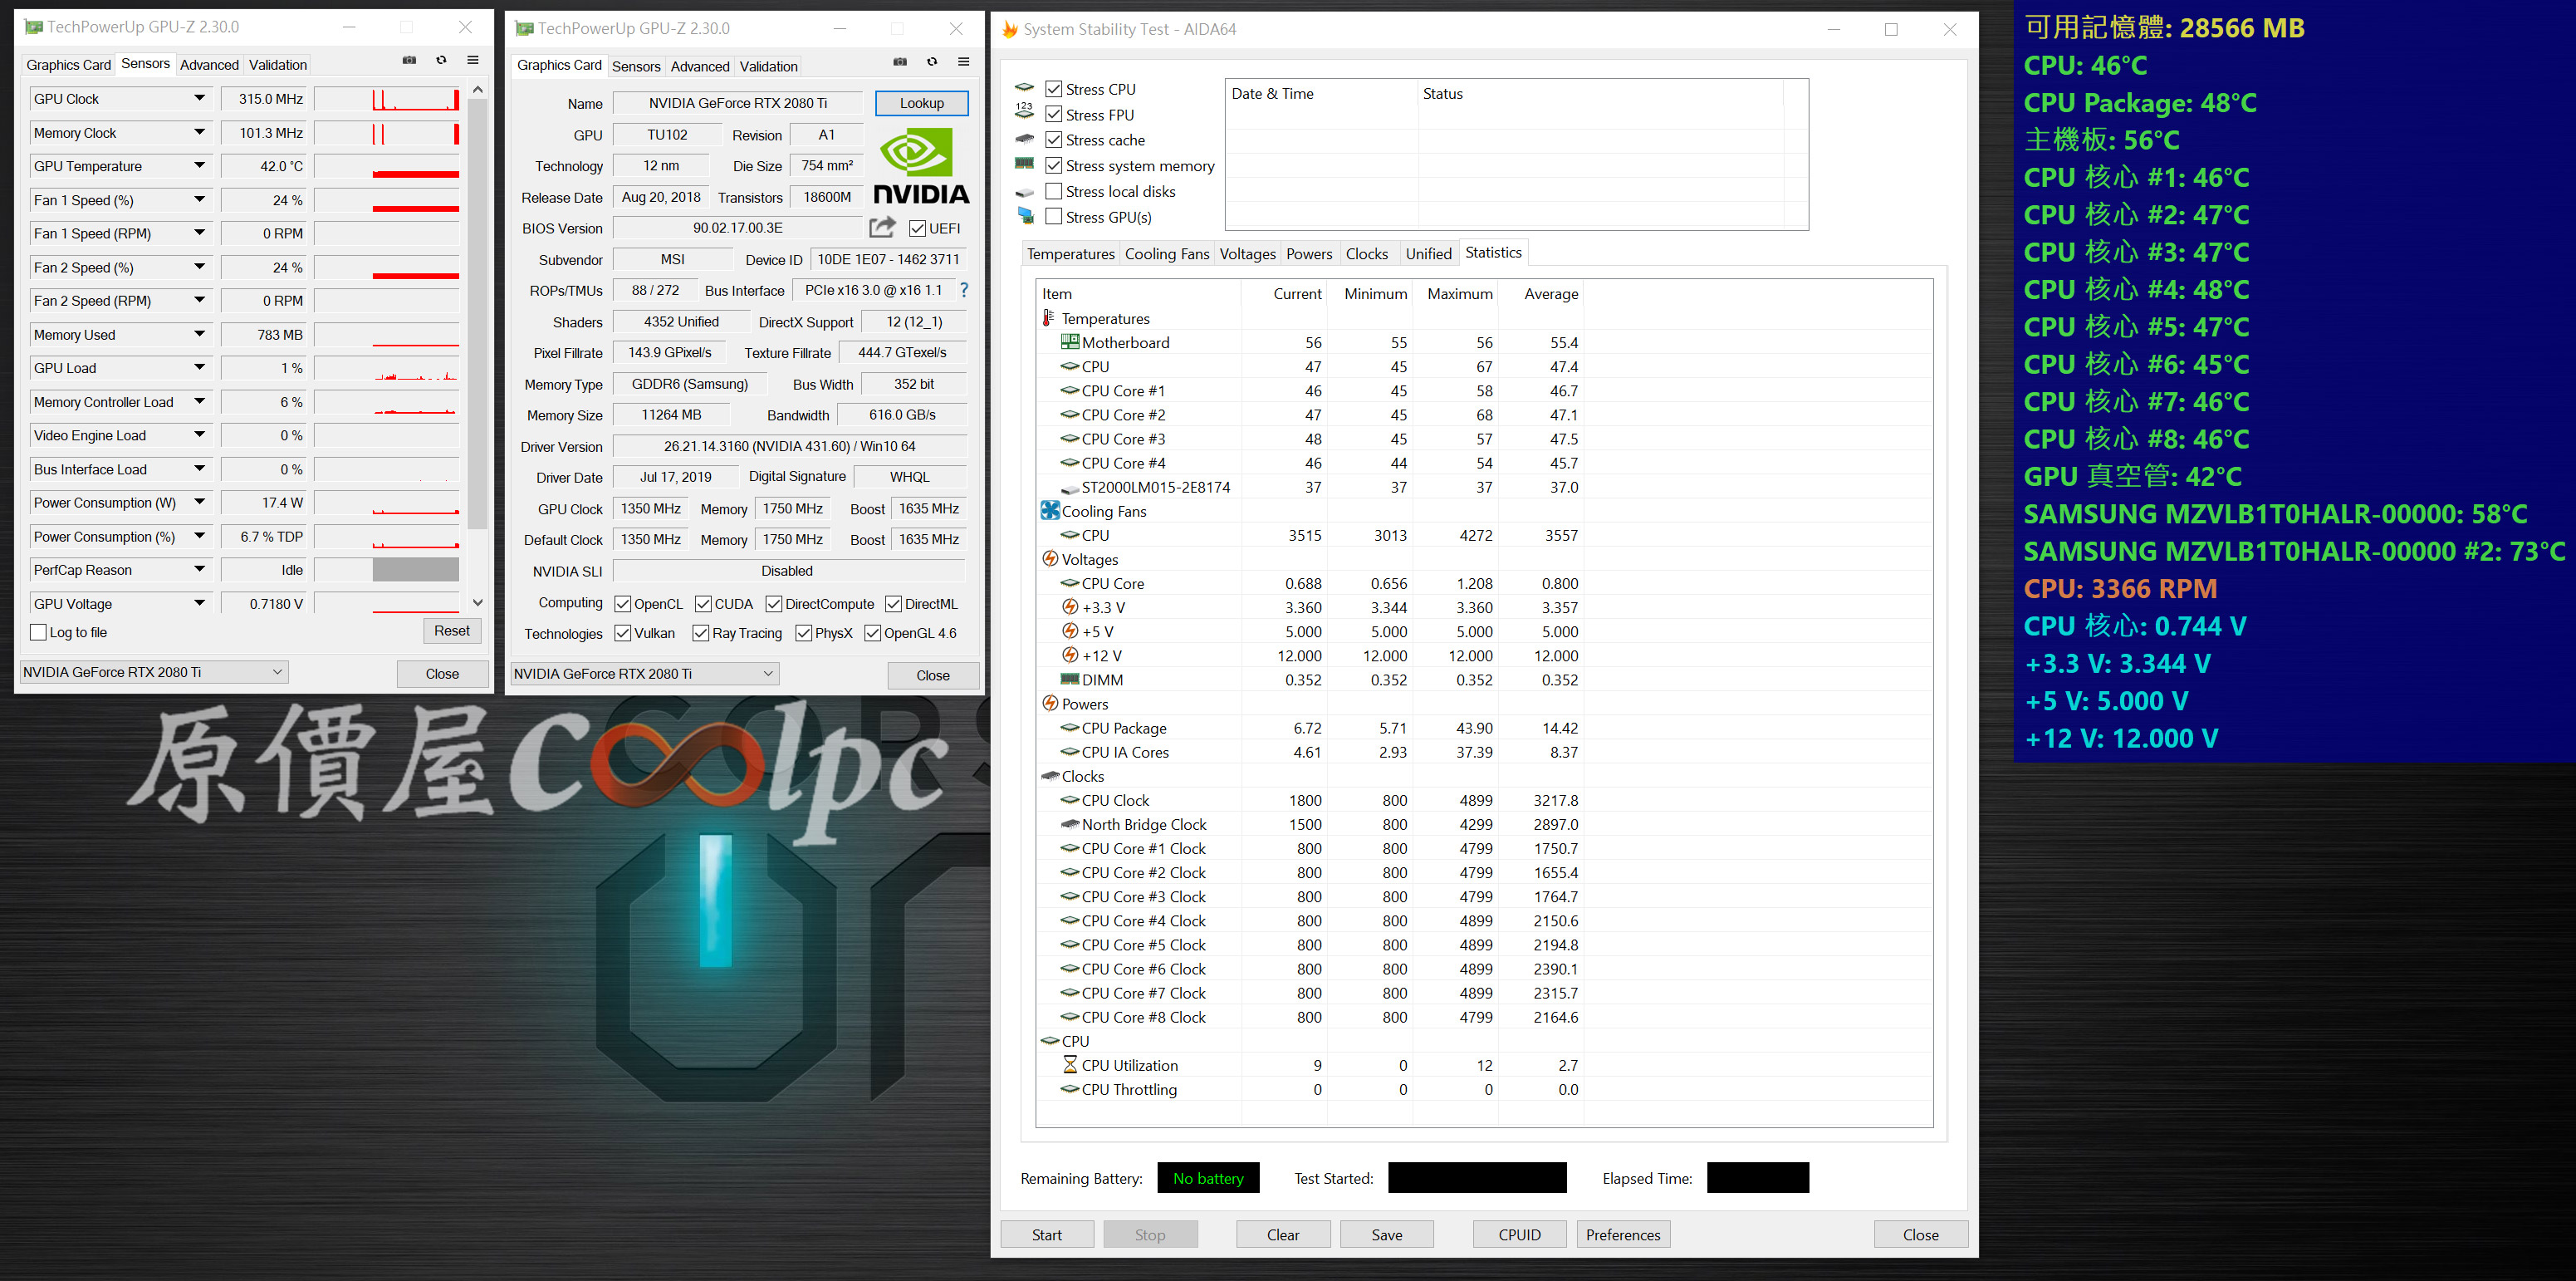Uncheck Stress system memory checkbox
Viewport: 2576px width, 1281px height.
(1054, 166)
